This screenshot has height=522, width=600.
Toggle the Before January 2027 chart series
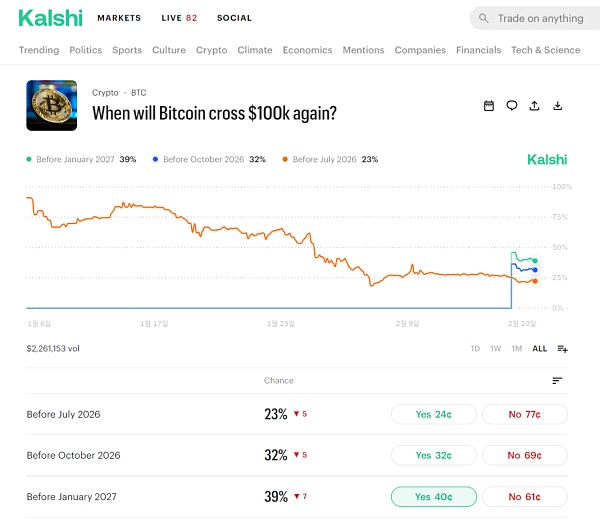(x=81, y=159)
